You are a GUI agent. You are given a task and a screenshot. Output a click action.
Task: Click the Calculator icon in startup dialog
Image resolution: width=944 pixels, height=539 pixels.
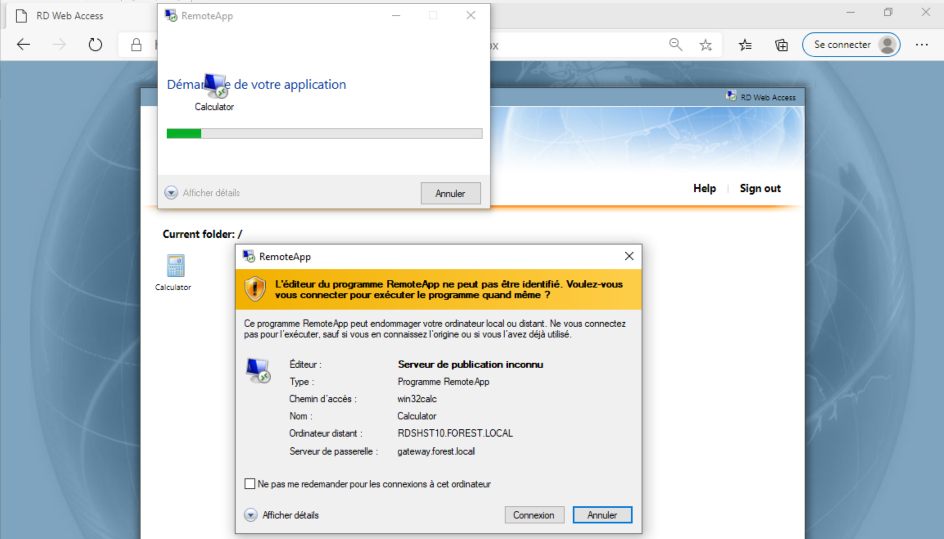(x=216, y=86)
